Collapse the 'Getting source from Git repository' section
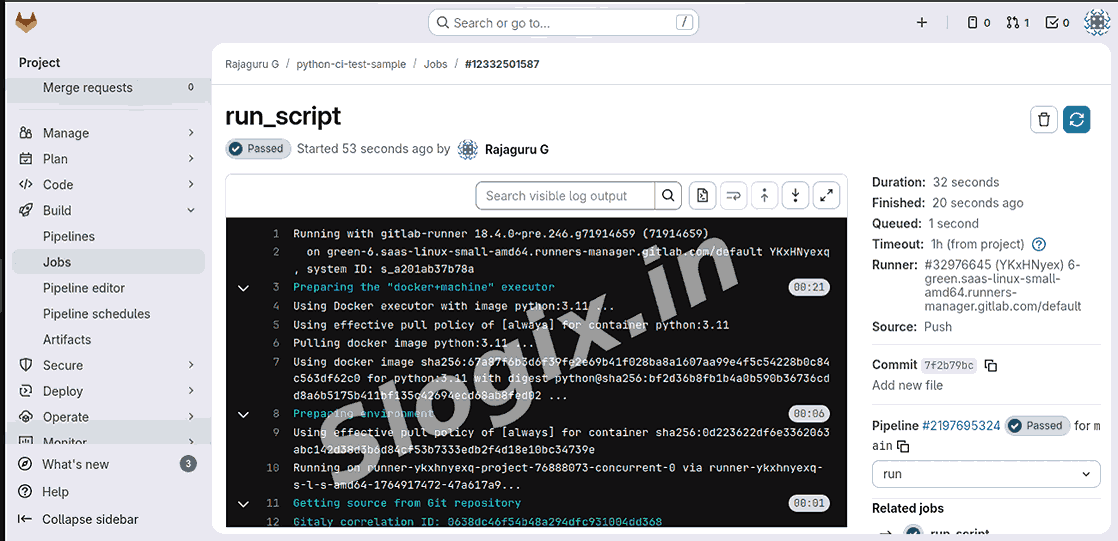The width and height of the screenshot is (1118, 541). click(243, 504)
